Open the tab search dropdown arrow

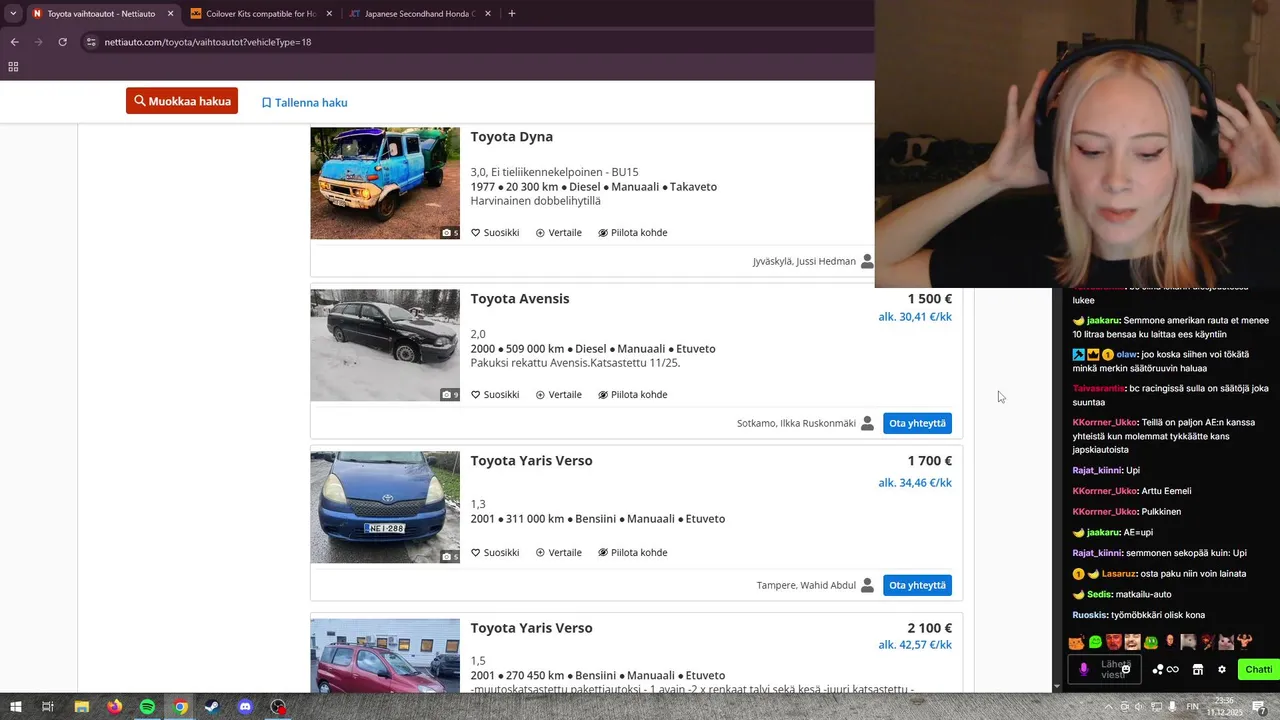(13, 14)
